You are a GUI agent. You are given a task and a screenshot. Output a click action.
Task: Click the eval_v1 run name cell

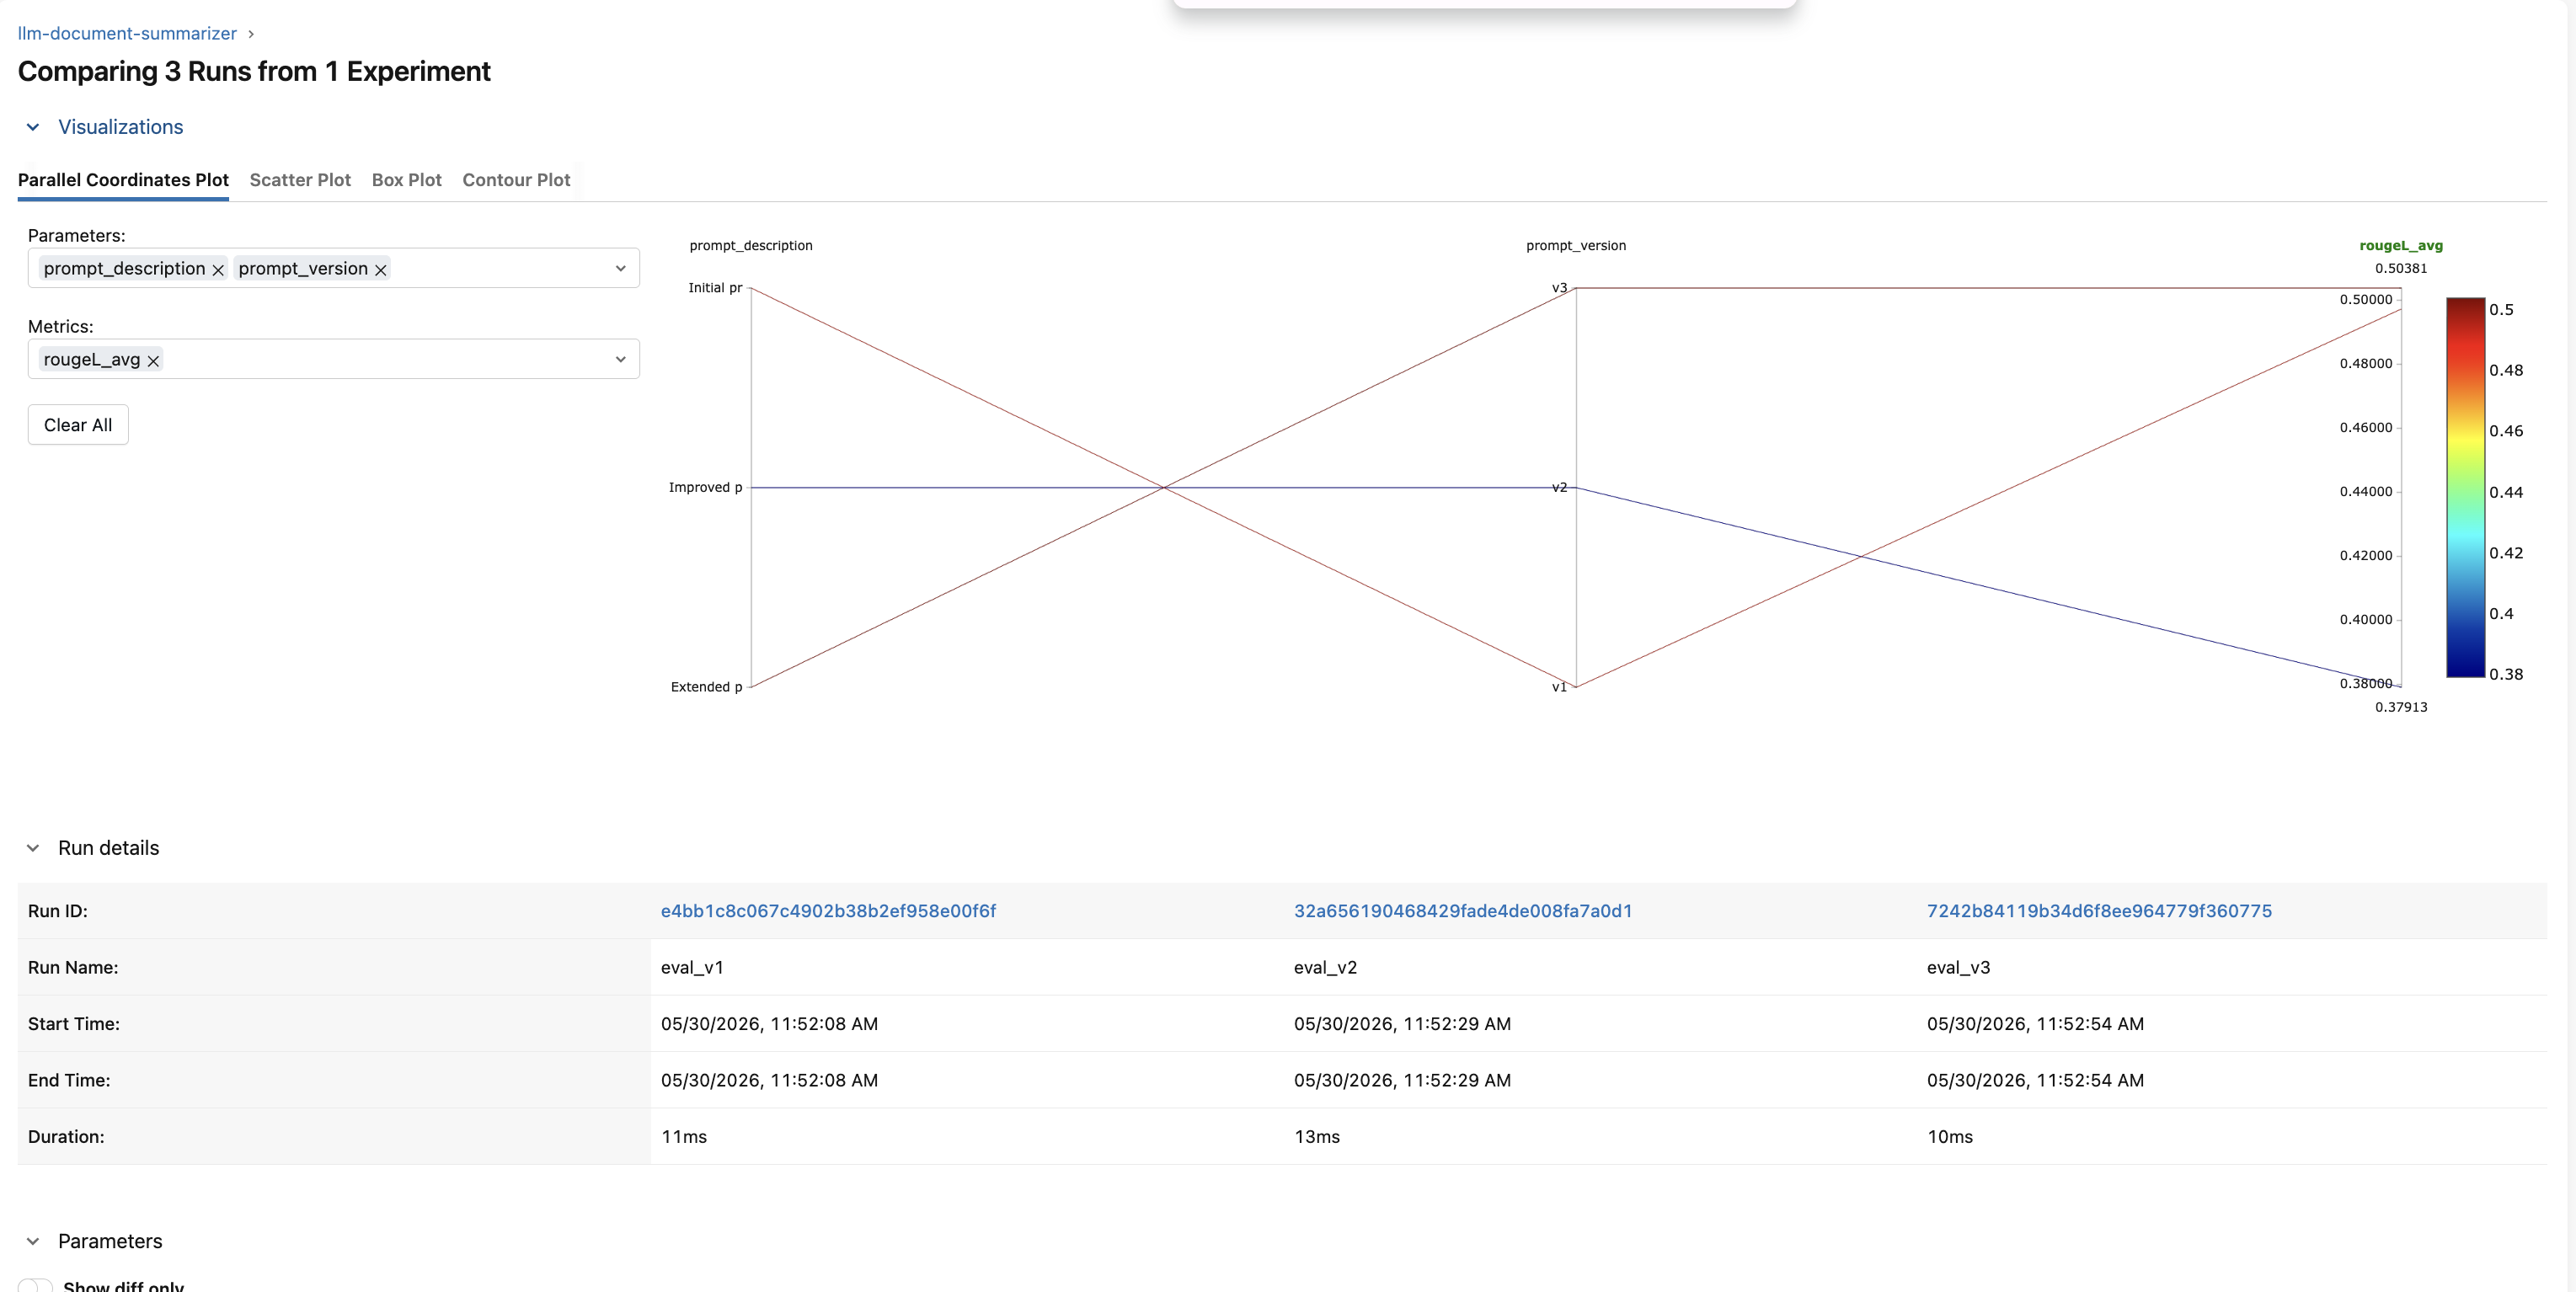pos(692,968)
